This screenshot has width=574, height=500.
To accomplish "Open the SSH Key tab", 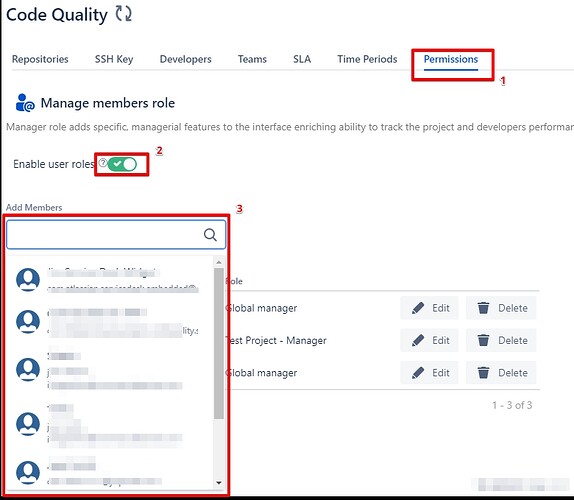I will (x=114, y=59).
